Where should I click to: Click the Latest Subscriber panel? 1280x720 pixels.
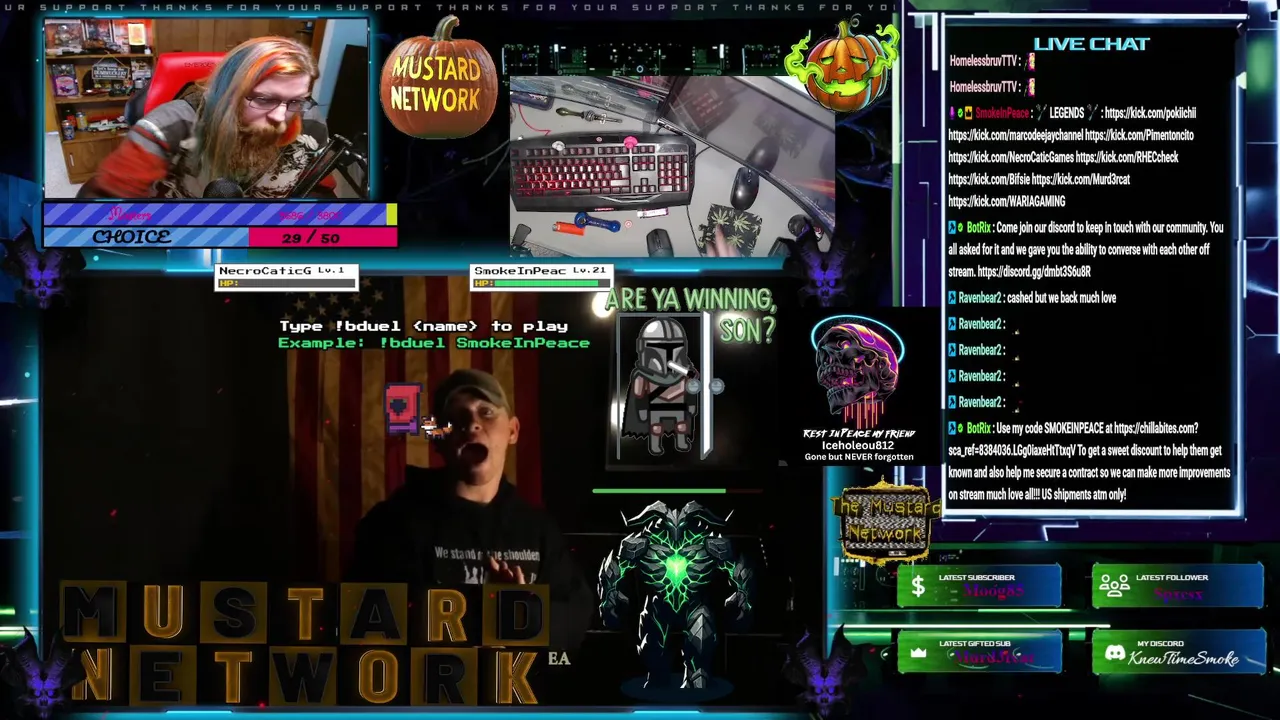[x=979, y=586]
